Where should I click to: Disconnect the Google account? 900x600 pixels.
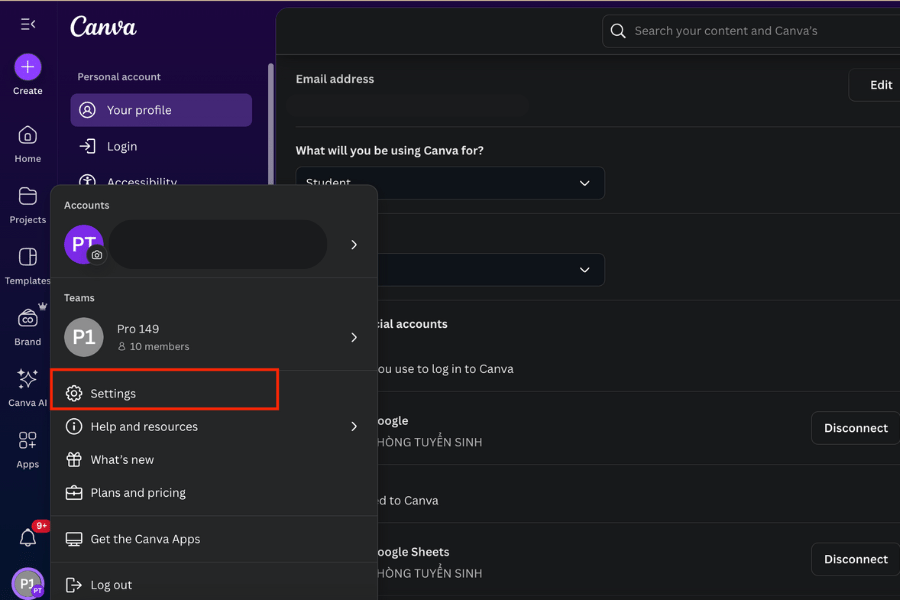(855, 428)
